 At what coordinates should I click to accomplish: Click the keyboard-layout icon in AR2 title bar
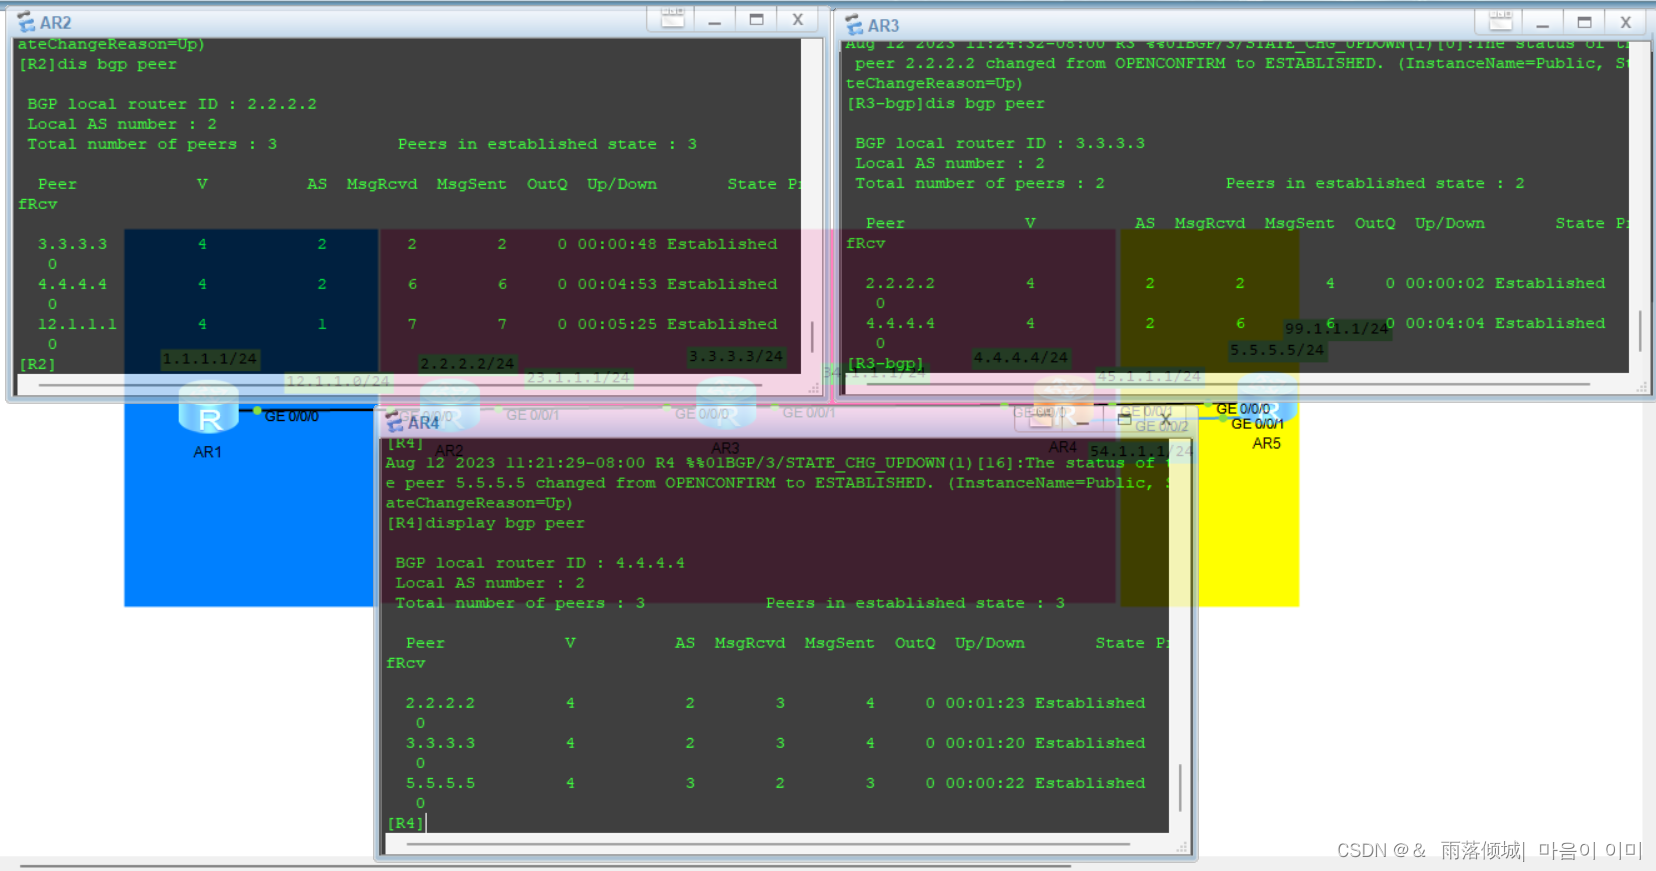pos(673,18)
